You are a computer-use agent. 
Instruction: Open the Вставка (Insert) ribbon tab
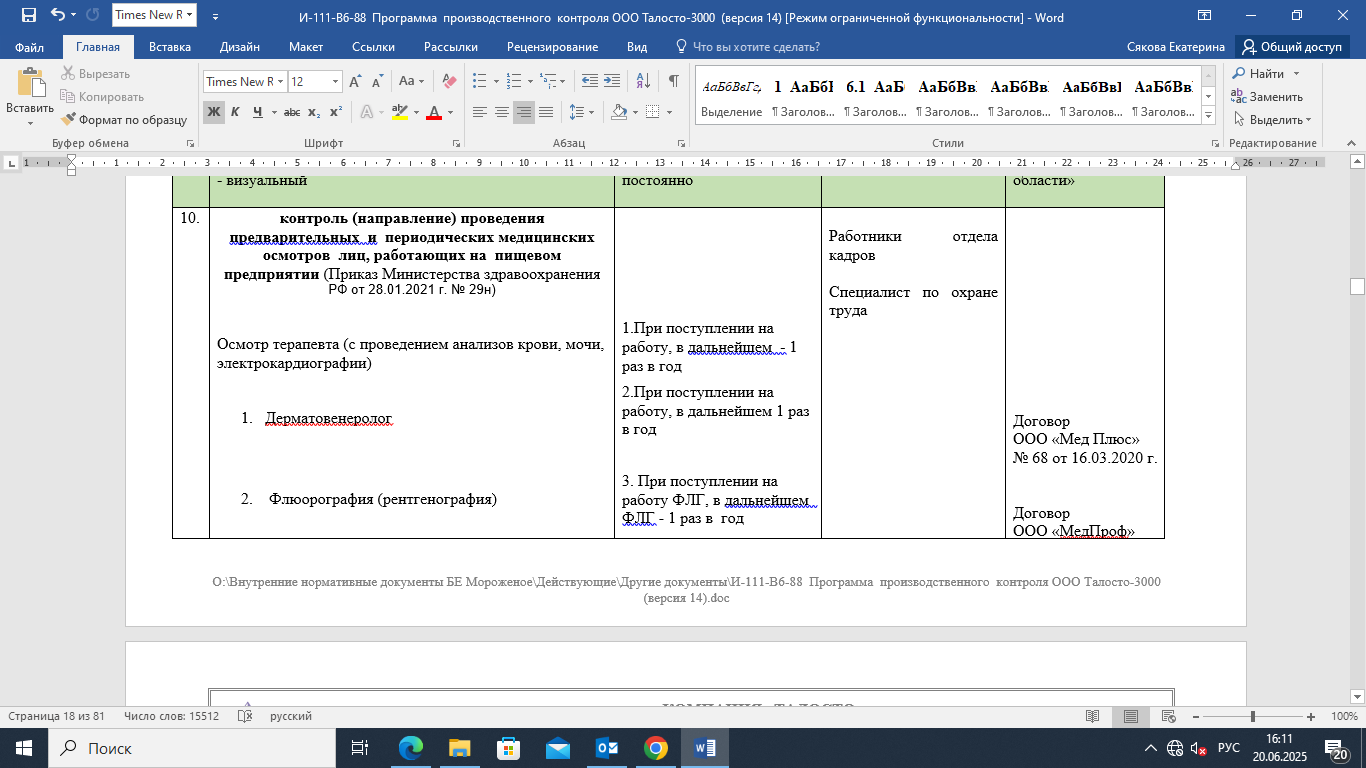(x=170, y=47)
